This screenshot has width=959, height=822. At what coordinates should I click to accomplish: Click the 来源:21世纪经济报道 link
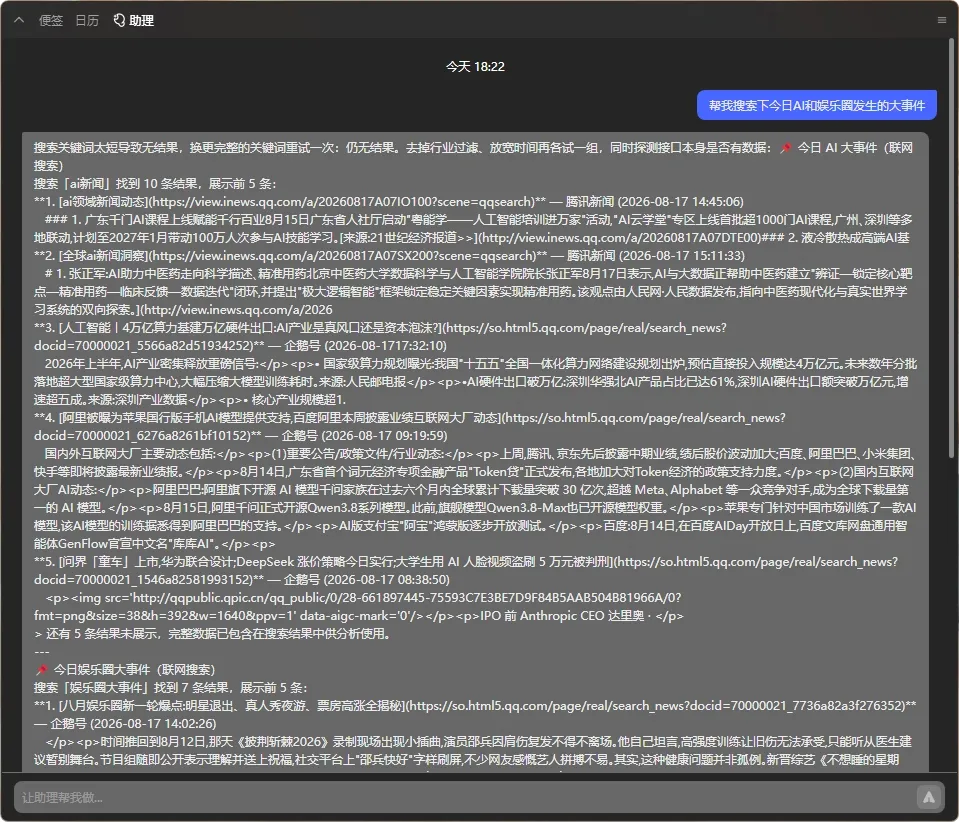550,238
